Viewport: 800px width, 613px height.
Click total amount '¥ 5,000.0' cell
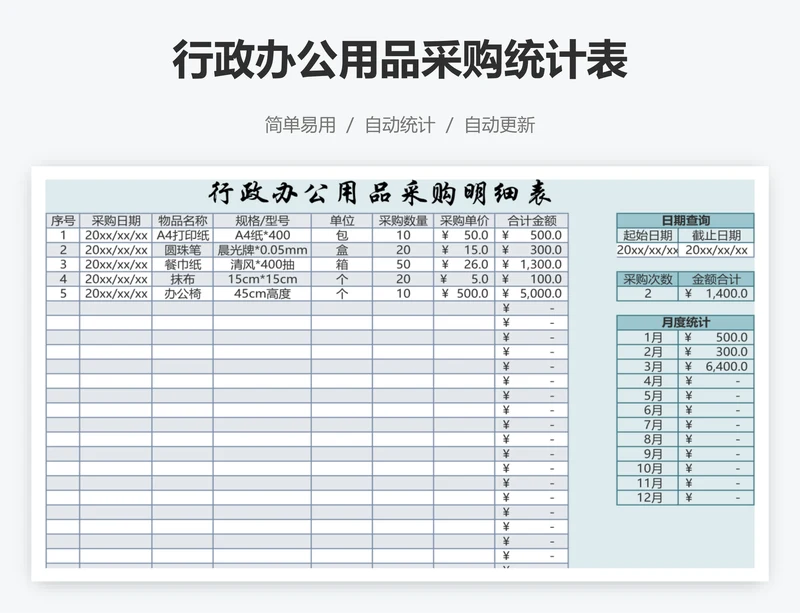532,293
